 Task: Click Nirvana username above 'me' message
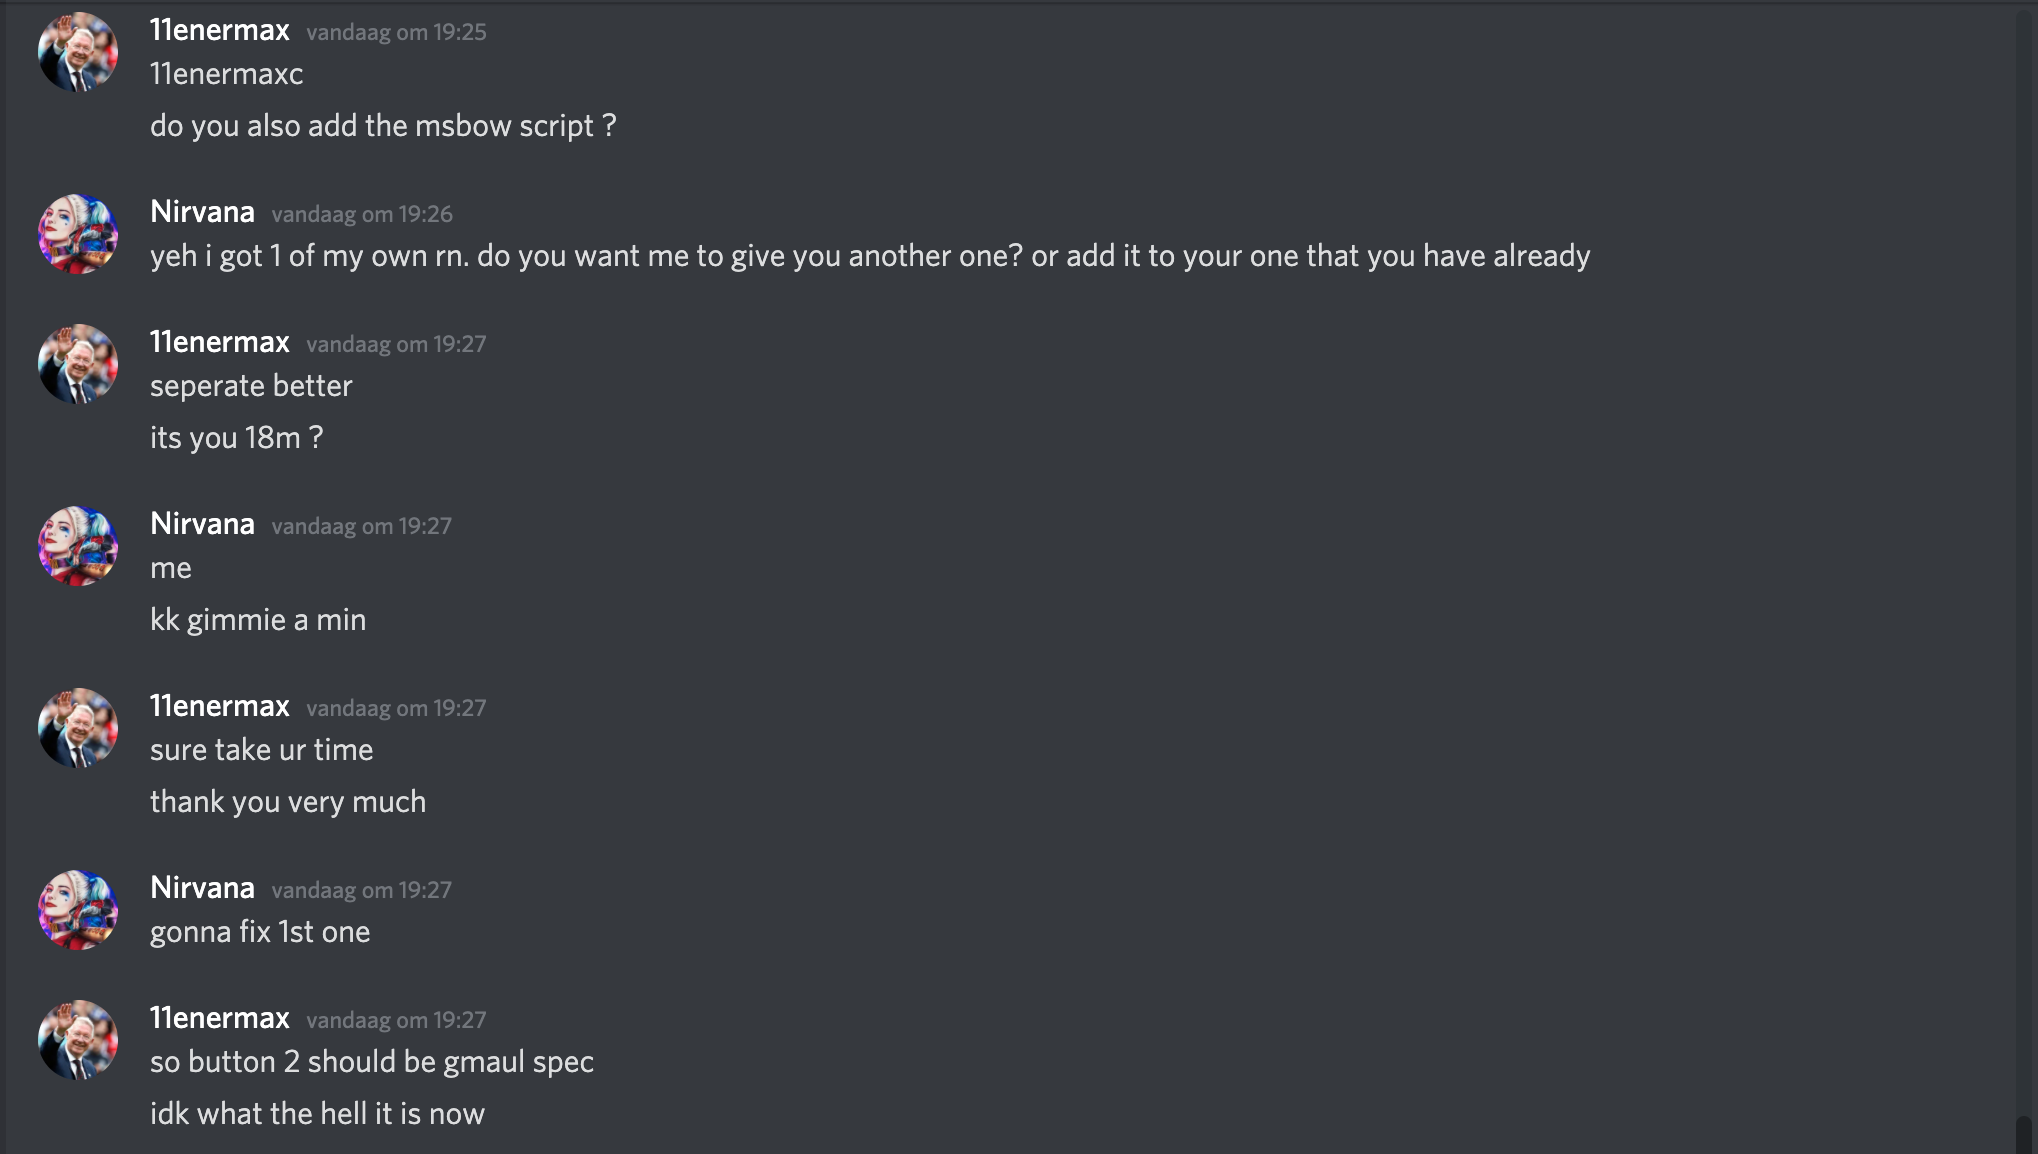202,524
